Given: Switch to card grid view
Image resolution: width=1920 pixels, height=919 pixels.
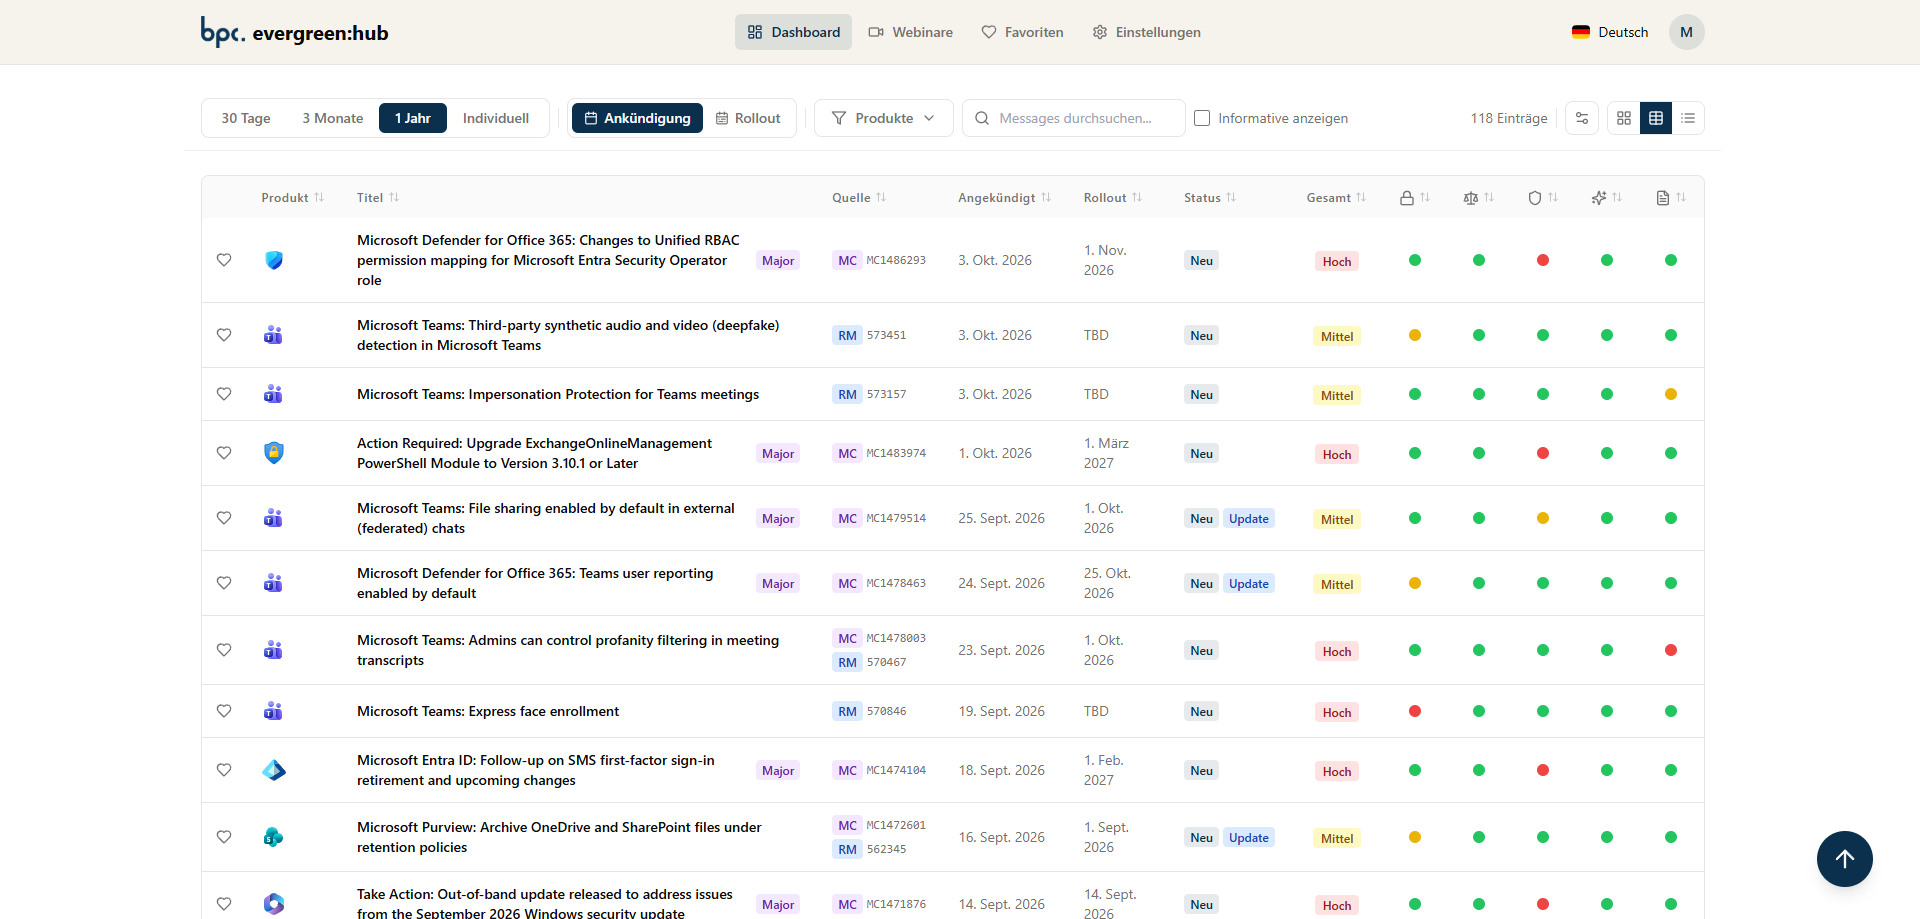Looking at the screenshot, I should pos(1624,118).
